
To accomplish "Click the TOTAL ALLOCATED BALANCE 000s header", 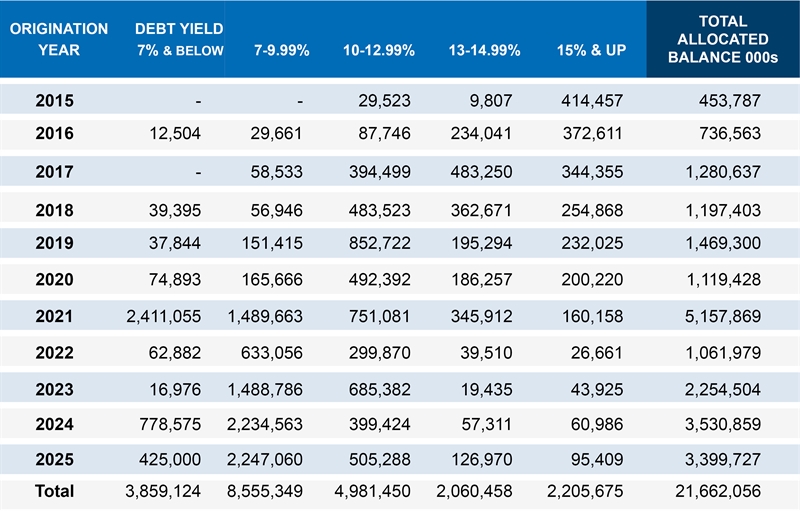I will tap(721, 40).
